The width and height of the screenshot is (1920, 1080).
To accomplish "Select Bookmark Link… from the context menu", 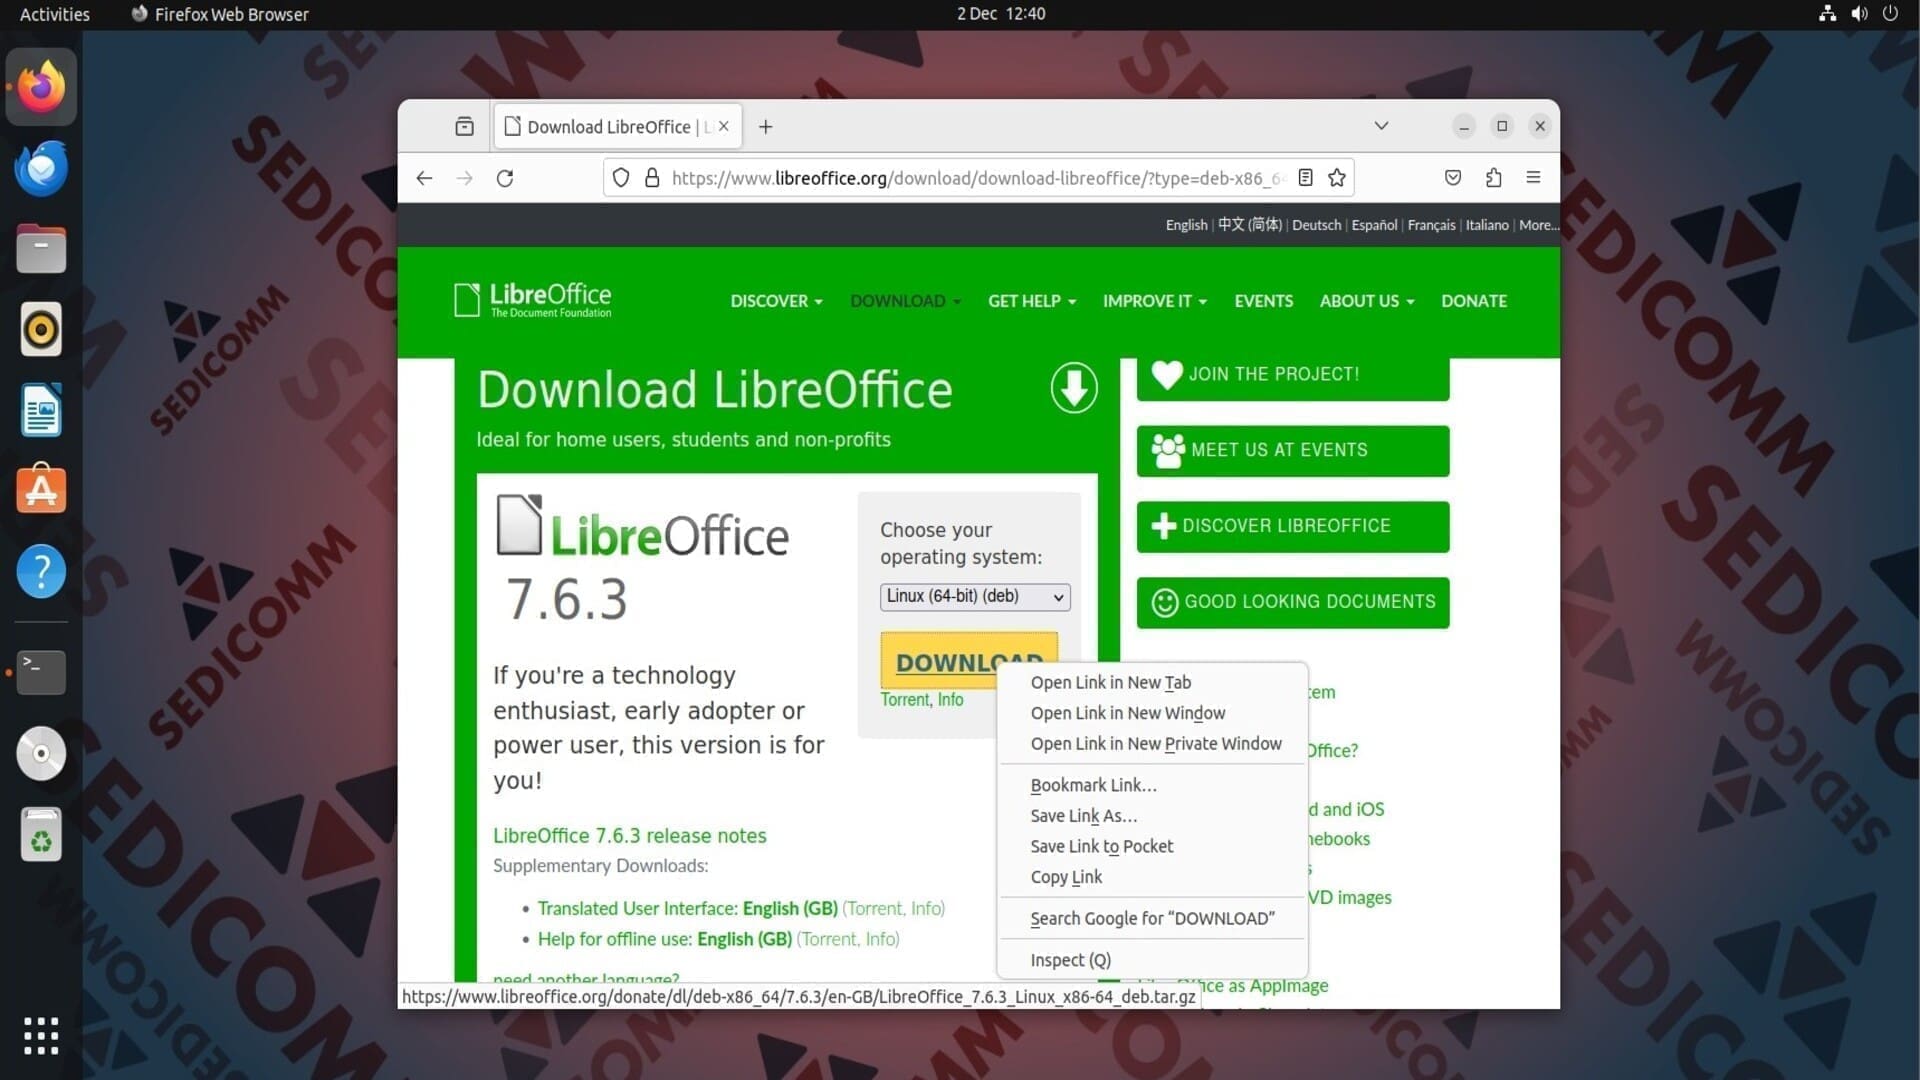I will 1152,785.
